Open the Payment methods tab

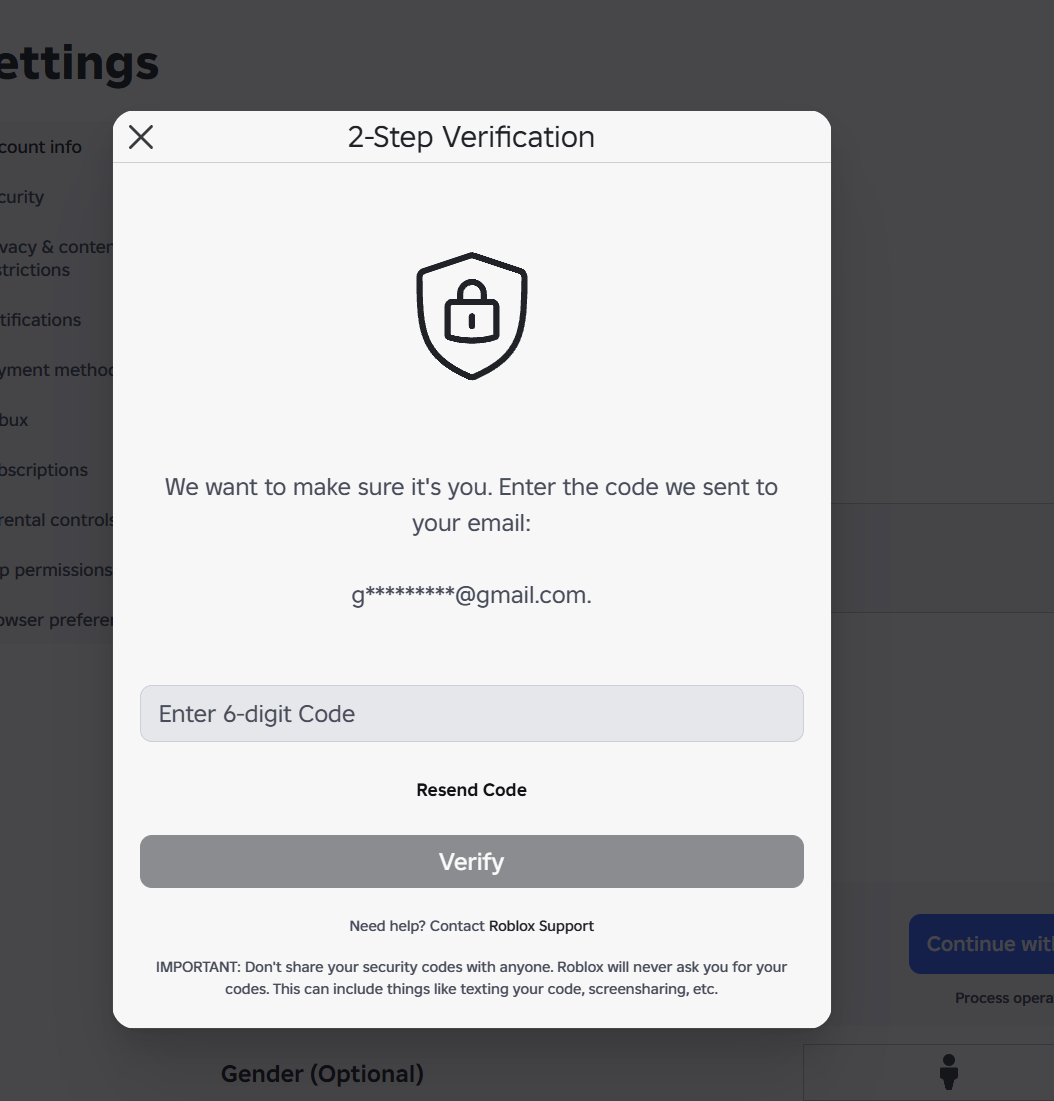[x=56, y=369]
